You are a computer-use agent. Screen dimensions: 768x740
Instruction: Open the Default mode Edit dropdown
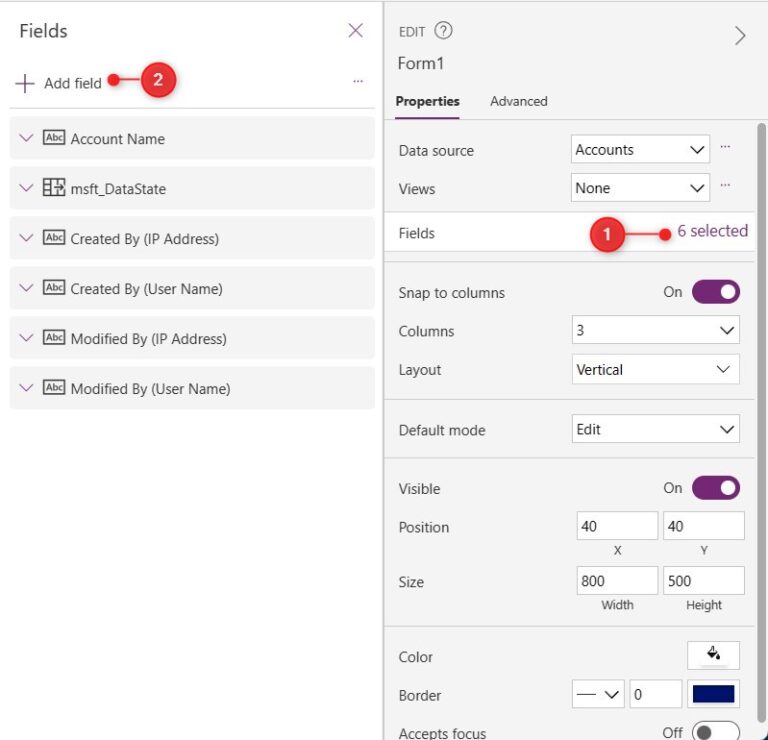point(656,429)
